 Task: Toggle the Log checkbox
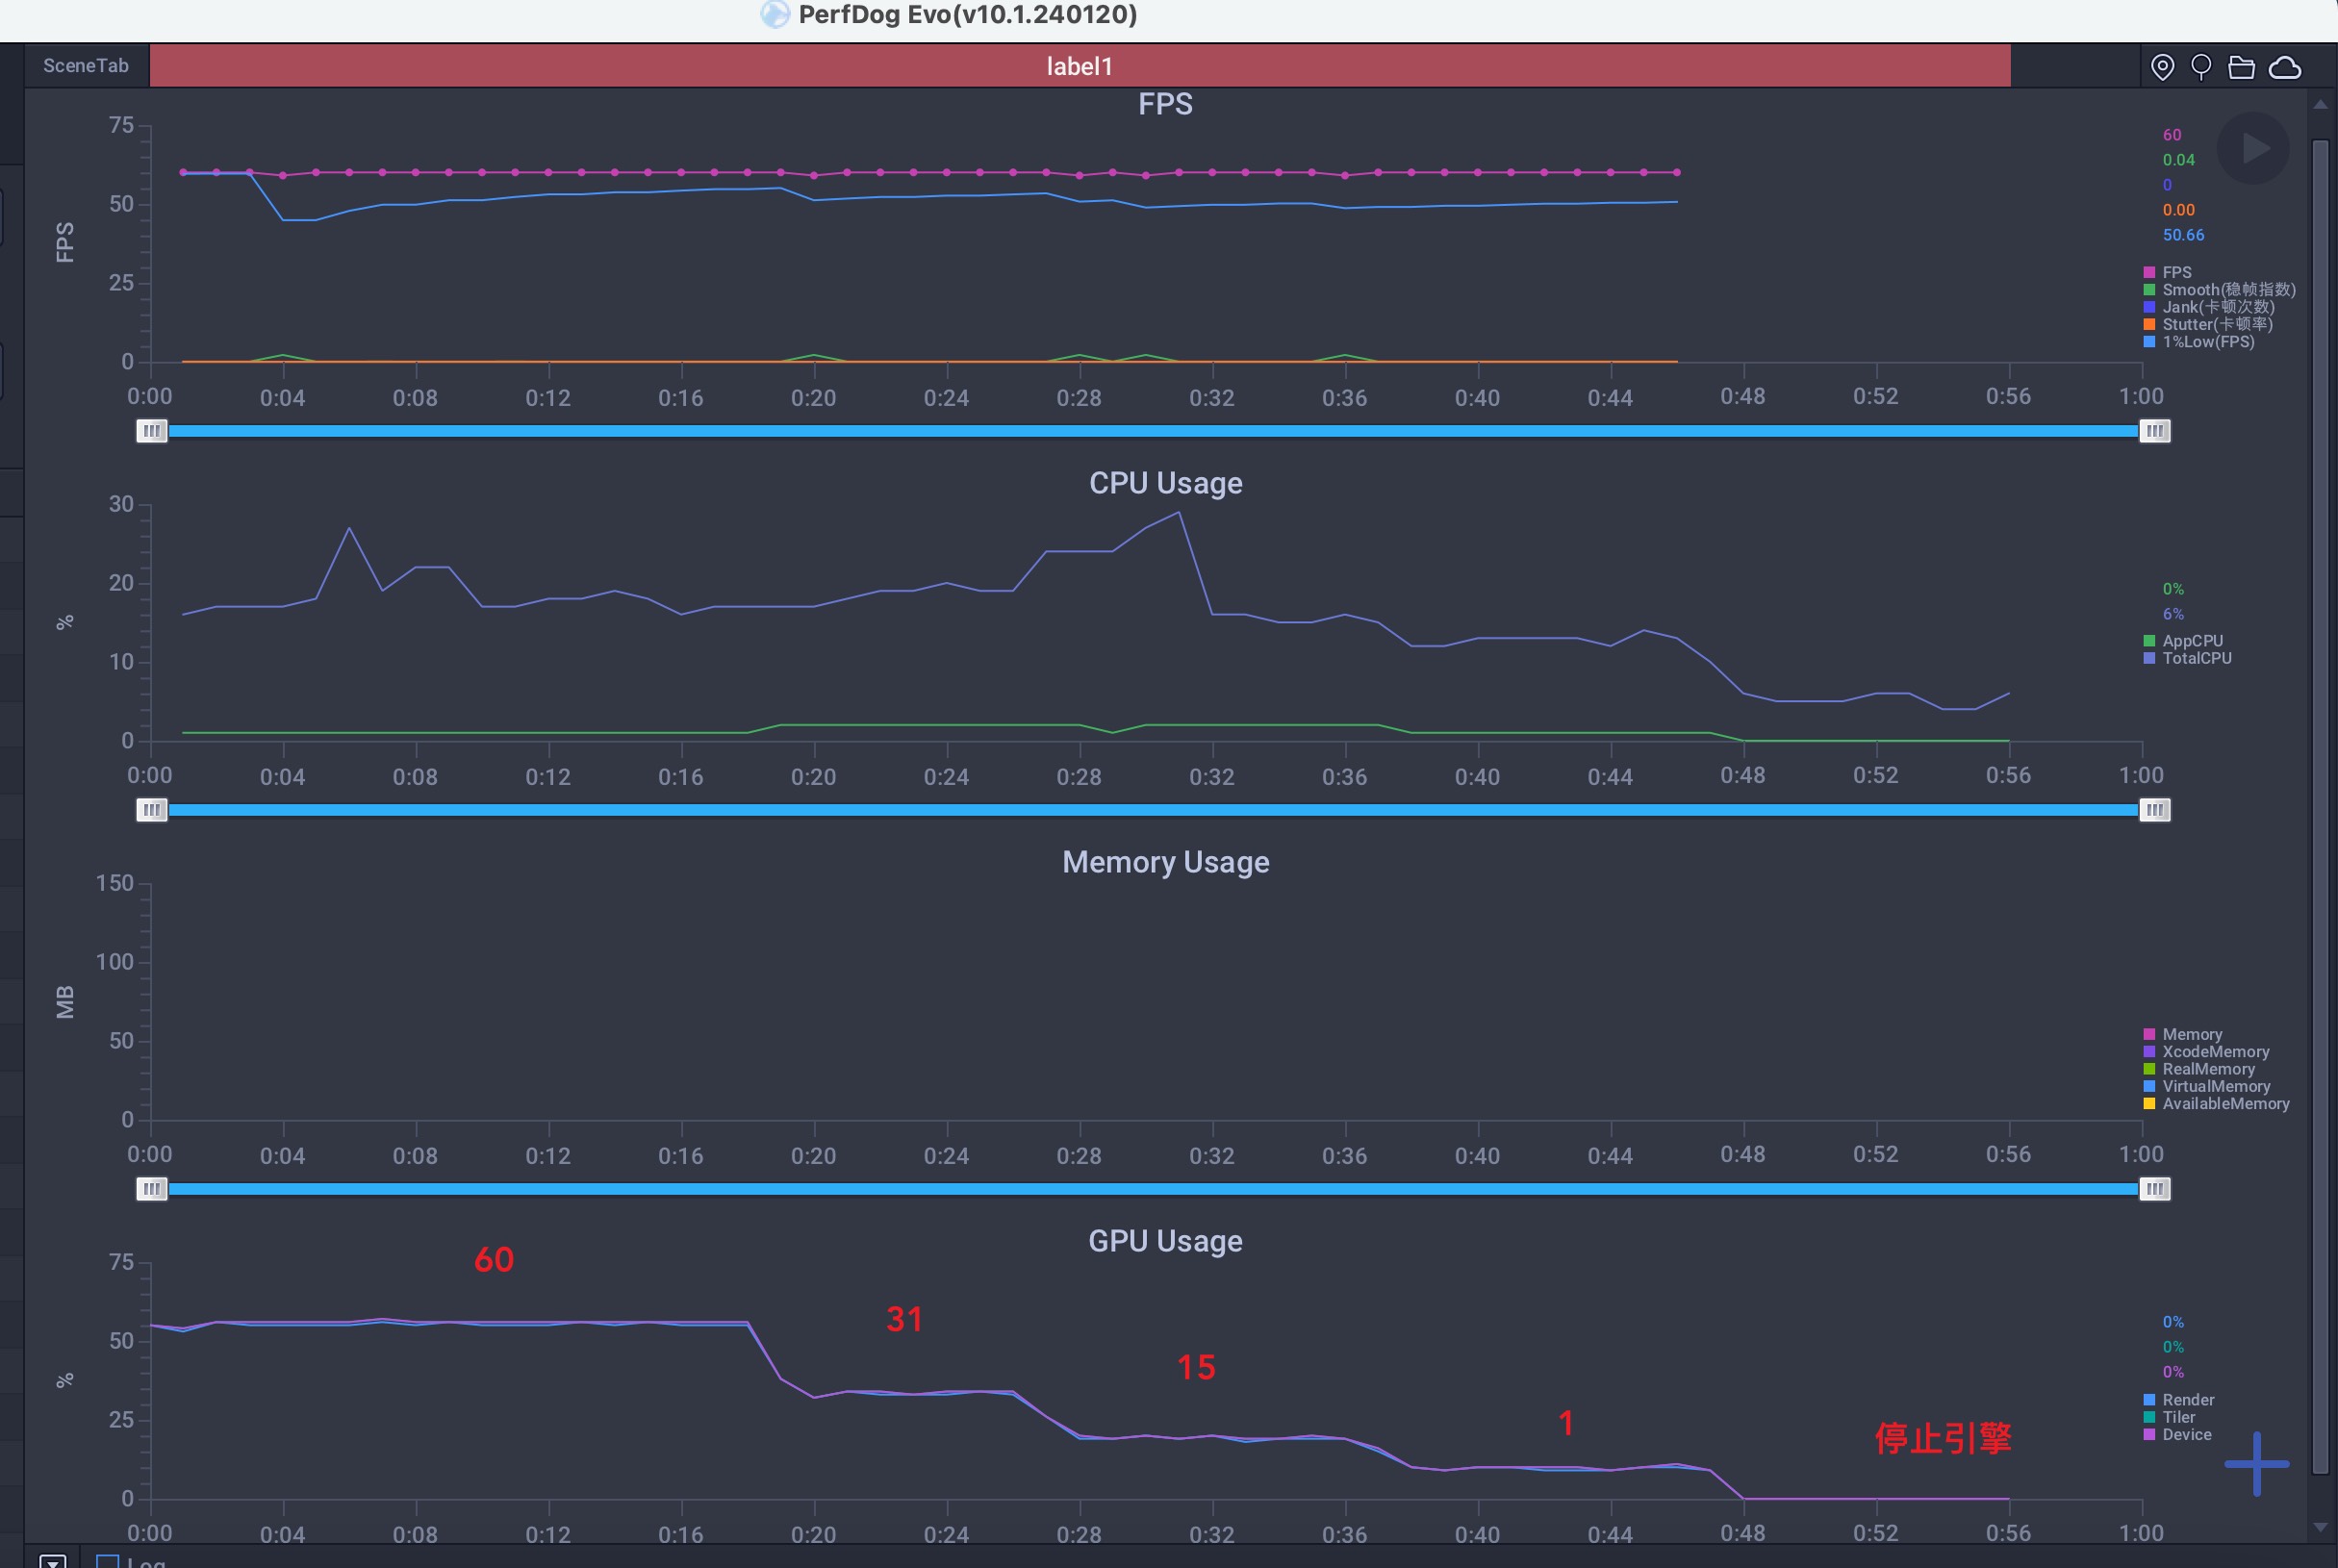coord(107,1561)
